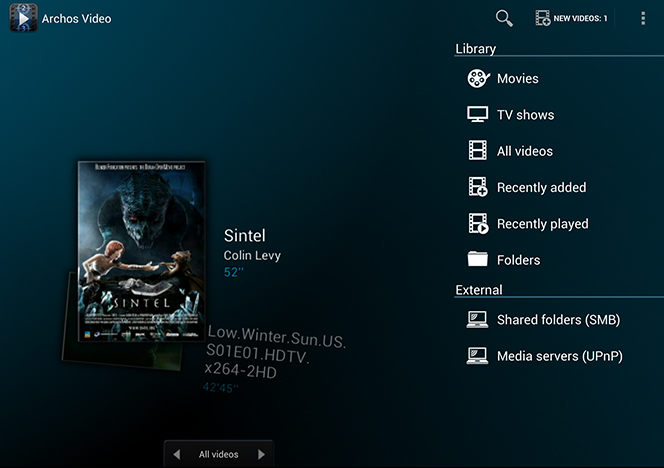The width and height of the screenshot is (664, 468).
Task: Open the Sintel movie poster
Action: pos(141,251)
